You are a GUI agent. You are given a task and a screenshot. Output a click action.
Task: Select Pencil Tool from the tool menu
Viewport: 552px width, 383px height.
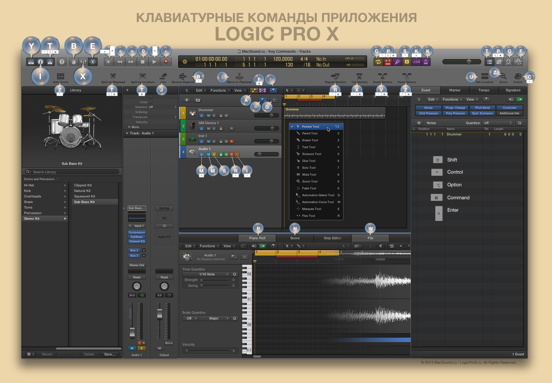[x=316, y=133]
